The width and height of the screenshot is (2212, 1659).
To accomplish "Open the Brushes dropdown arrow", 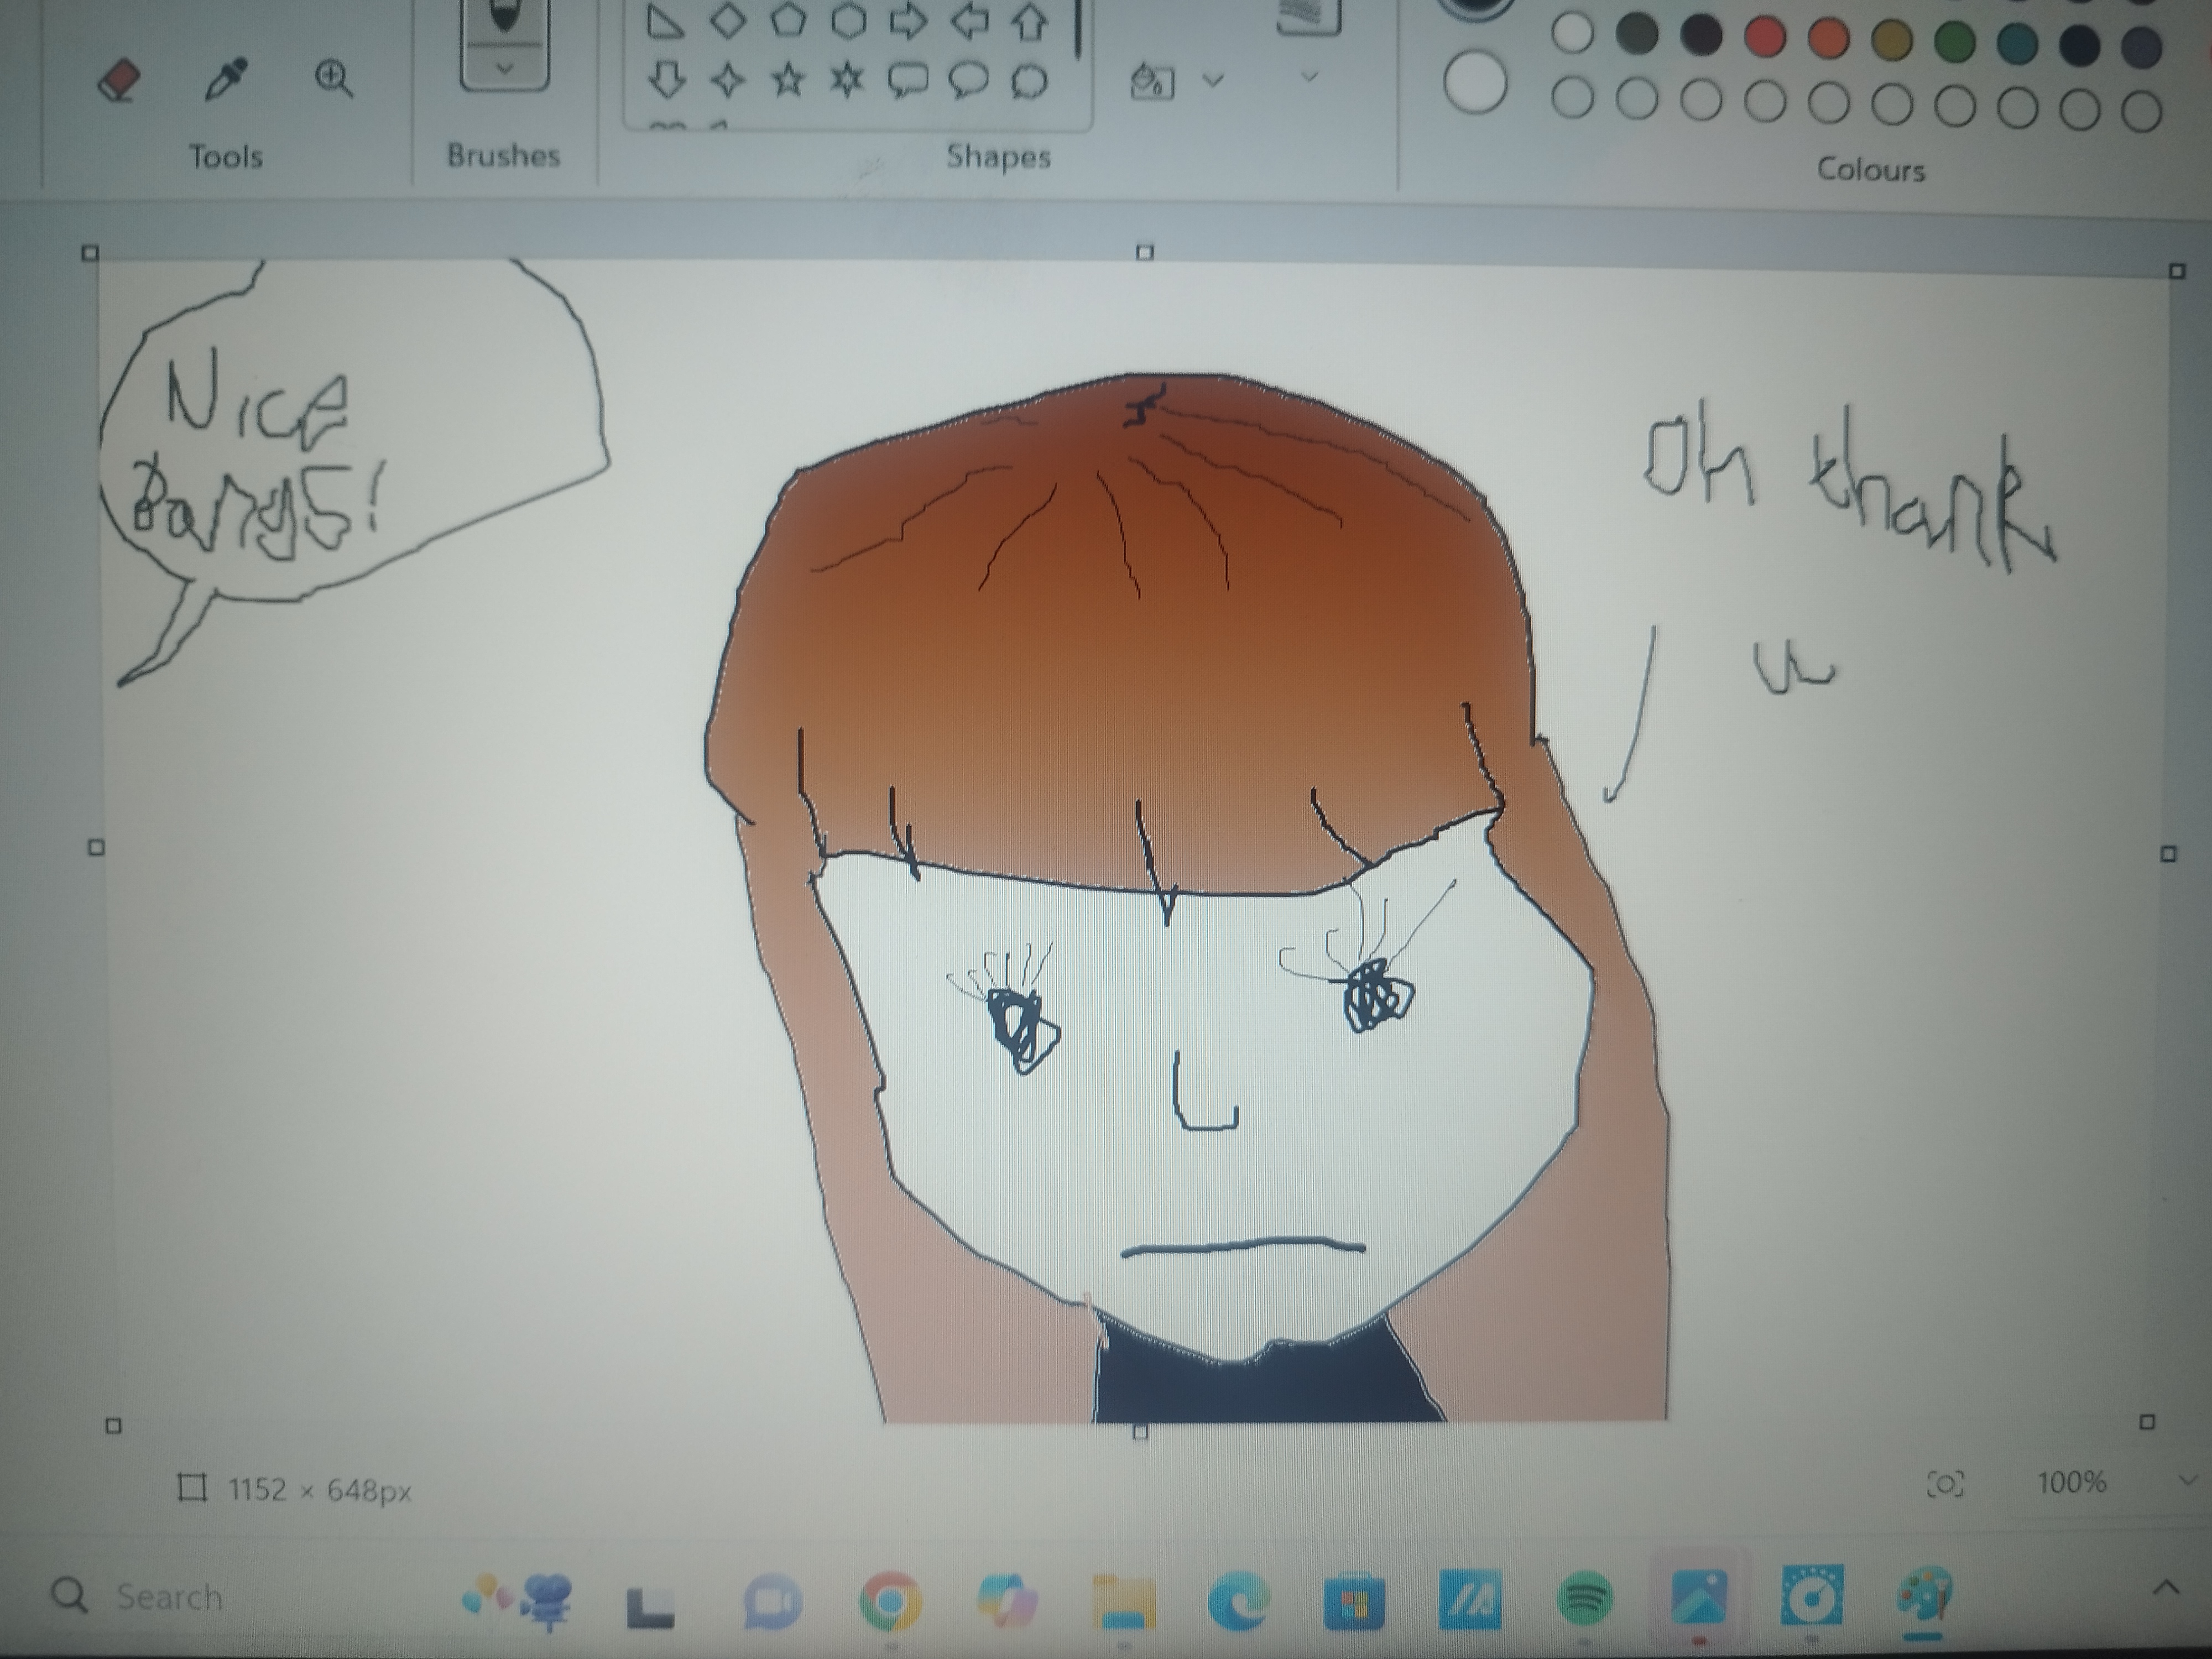I will pos(504,69).
